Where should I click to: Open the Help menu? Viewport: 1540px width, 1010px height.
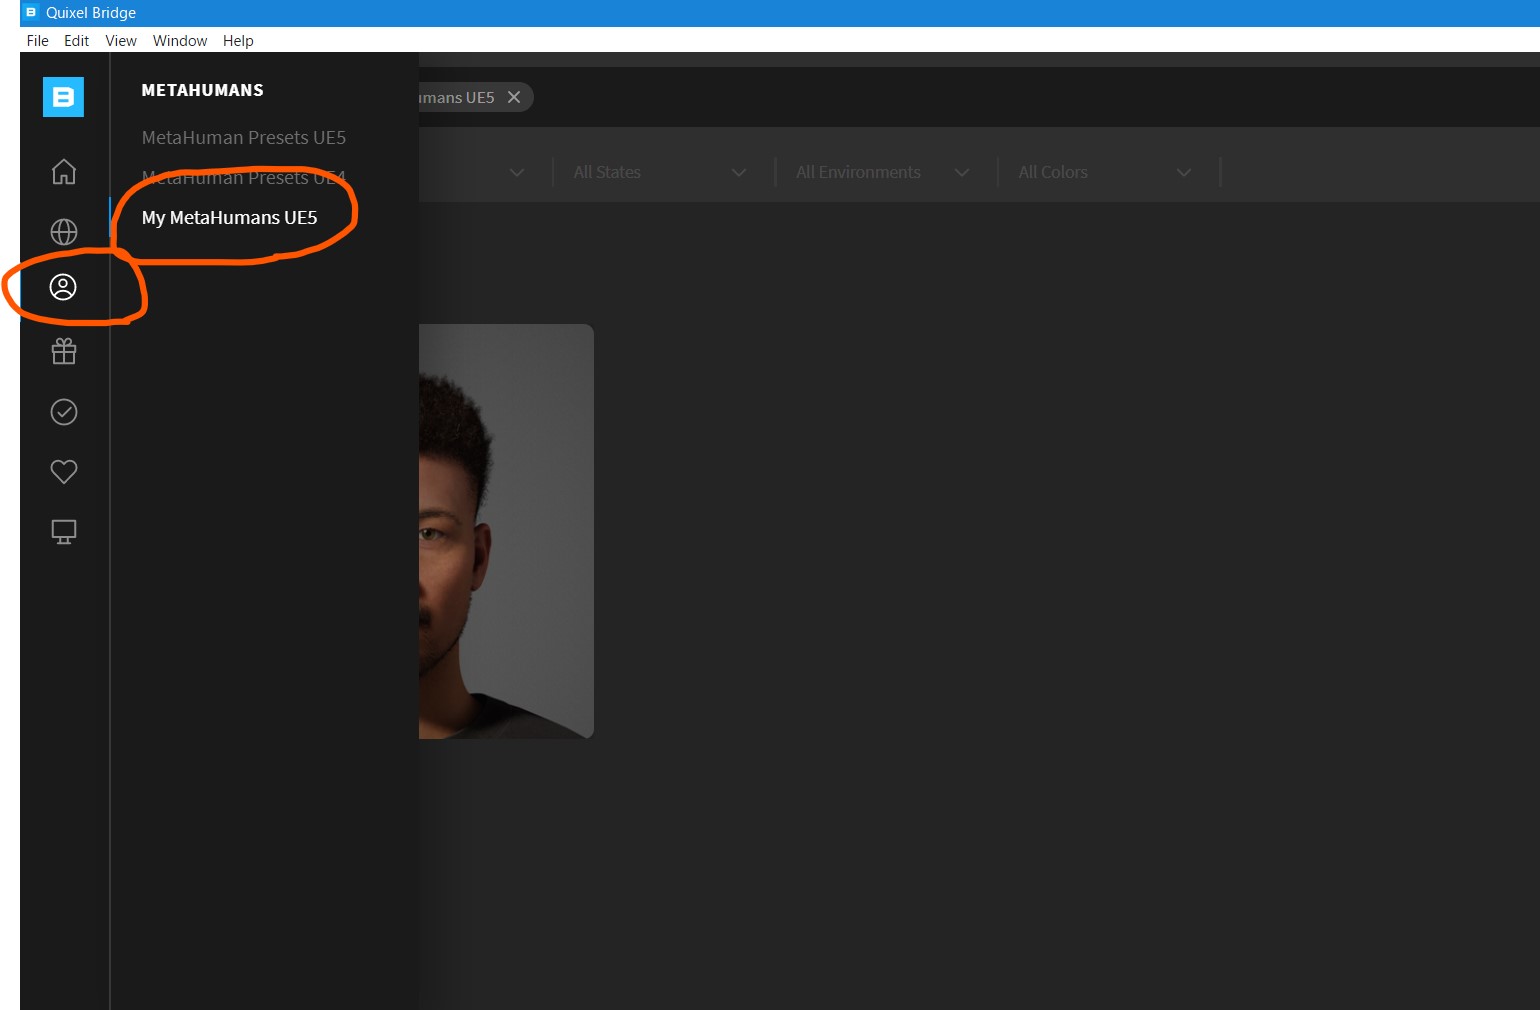[238, 41]
